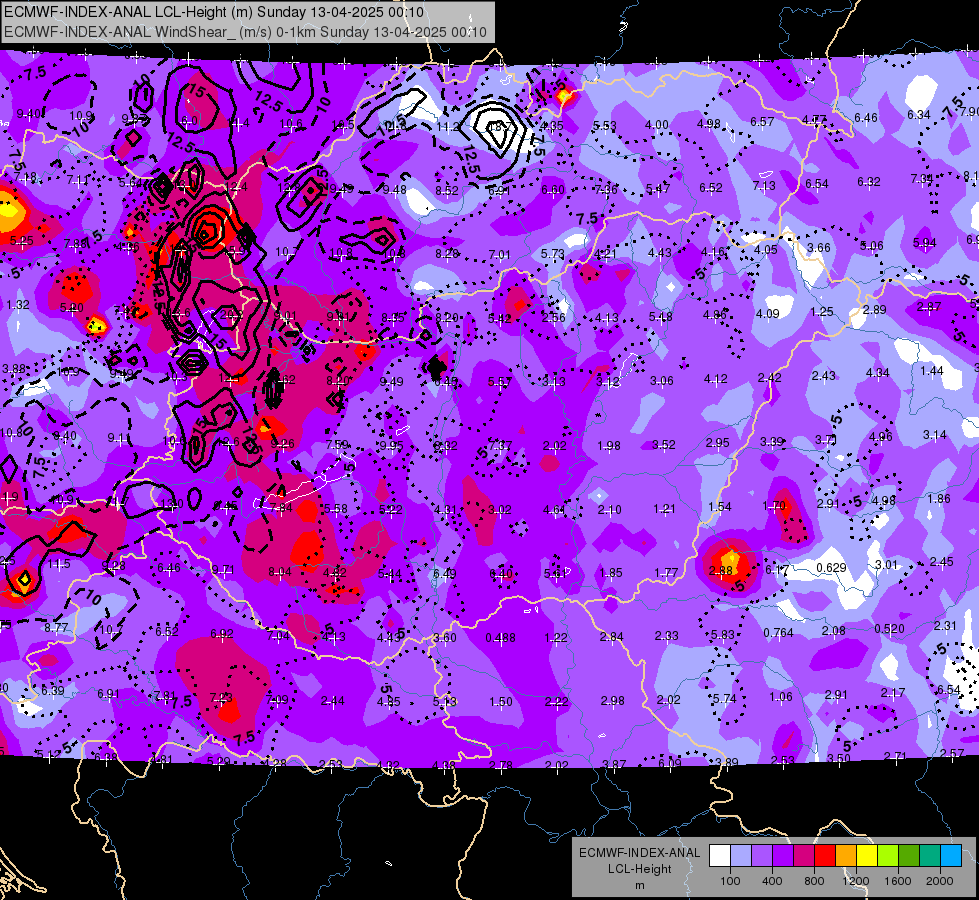Click the grid value 6.57

[762, 121]
